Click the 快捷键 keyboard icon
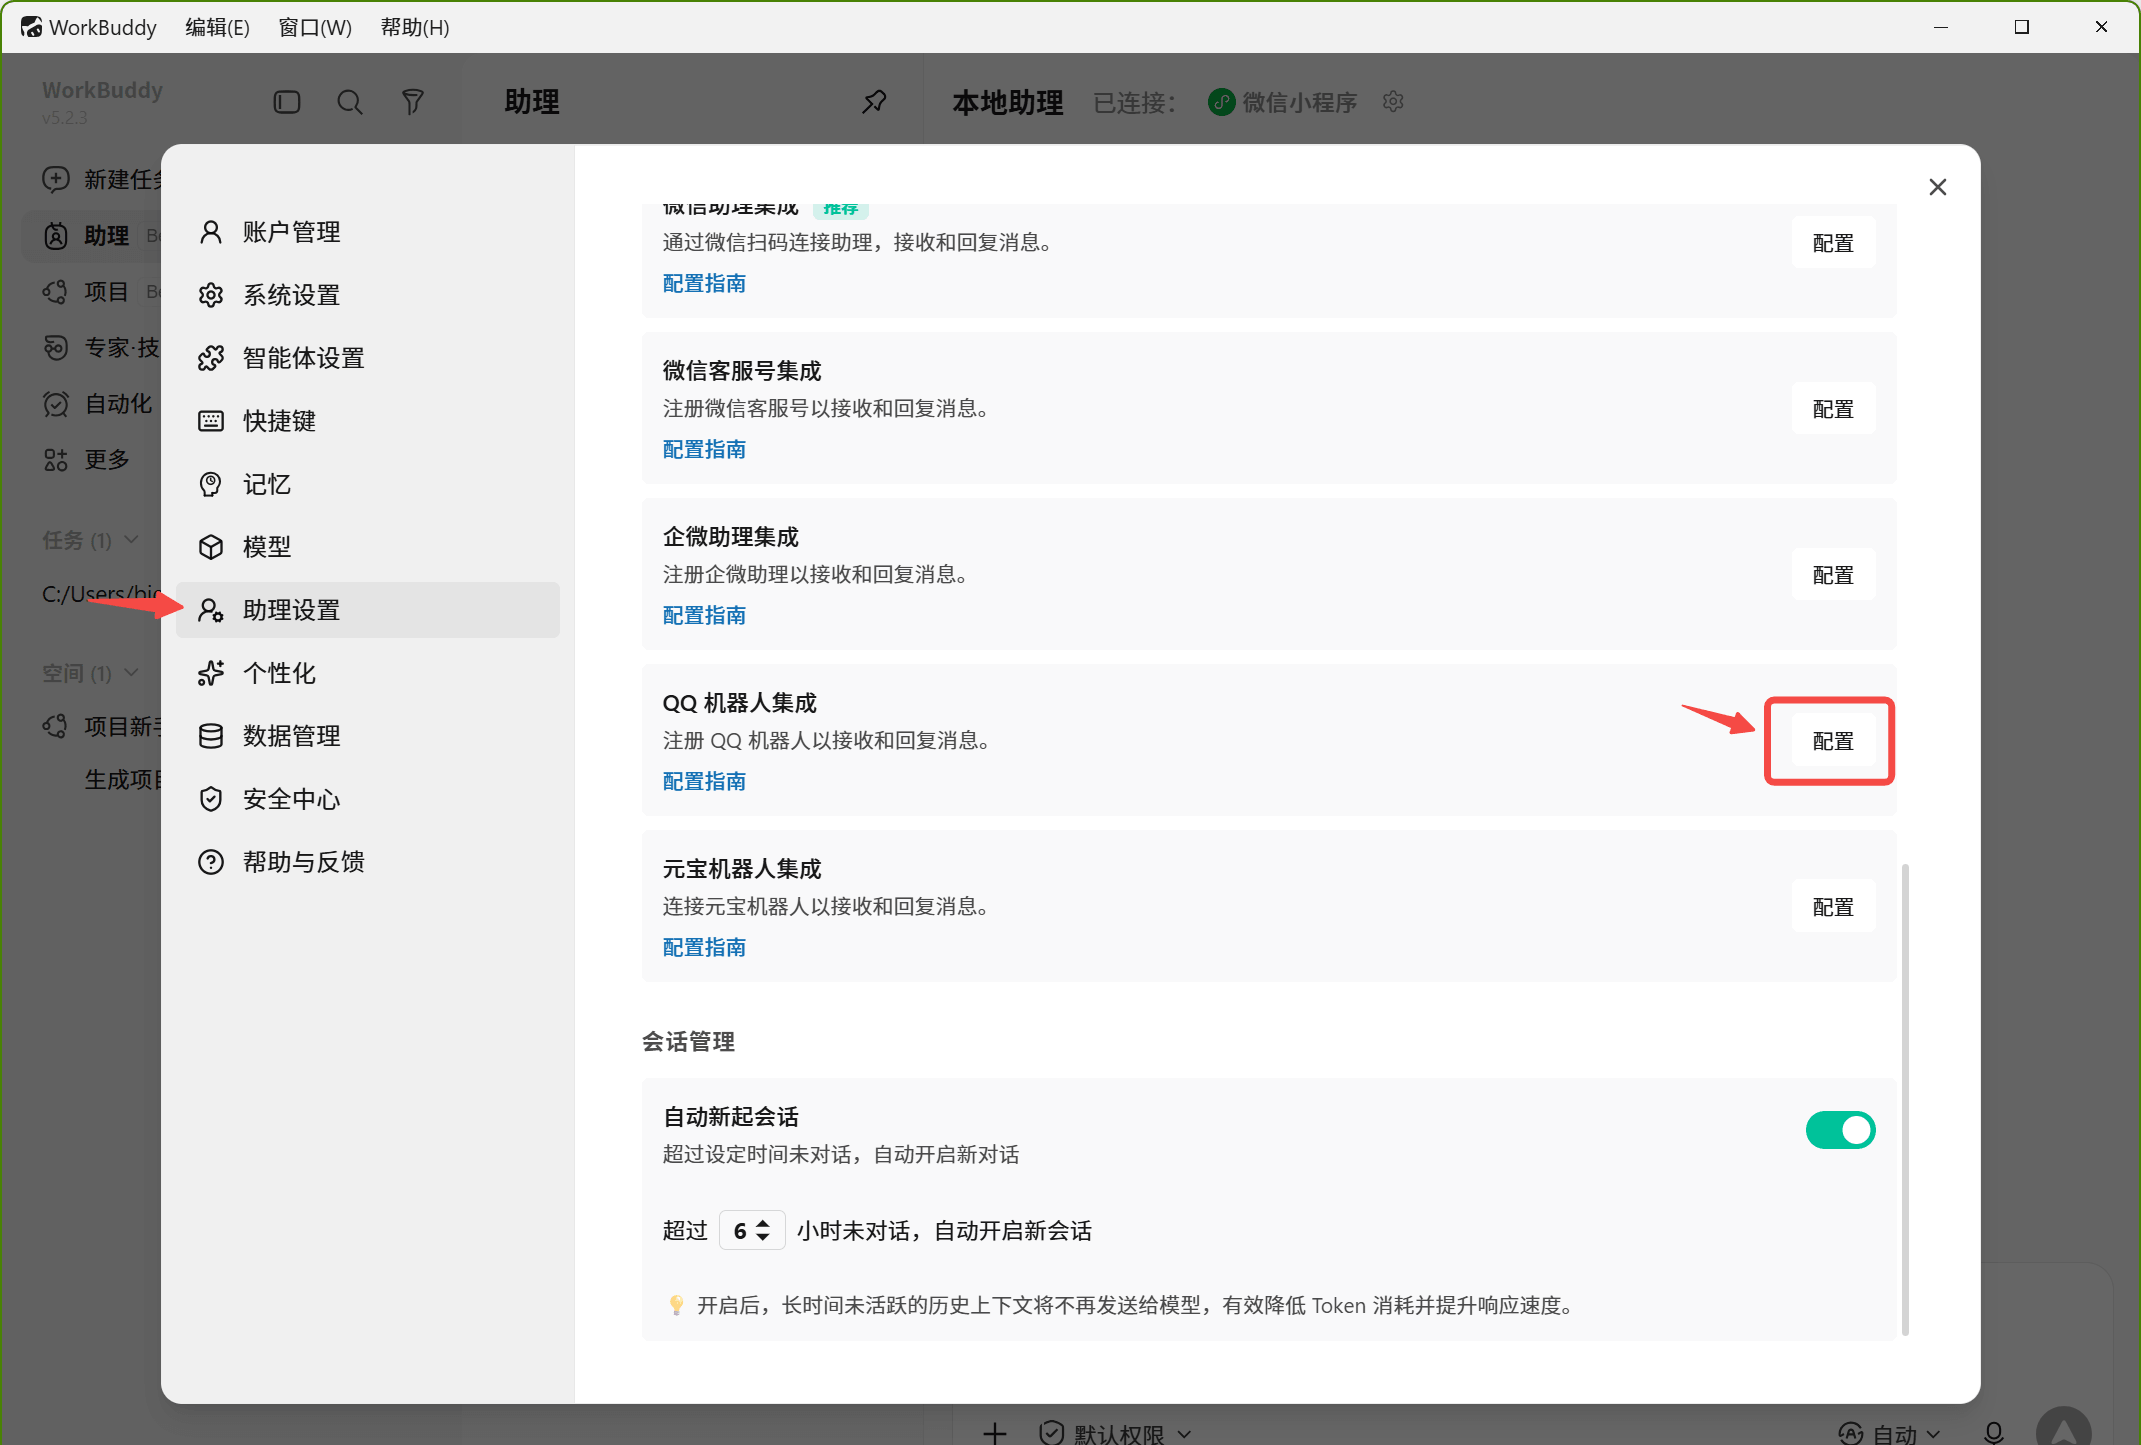 pyautogui.click(x=211, y=421)
